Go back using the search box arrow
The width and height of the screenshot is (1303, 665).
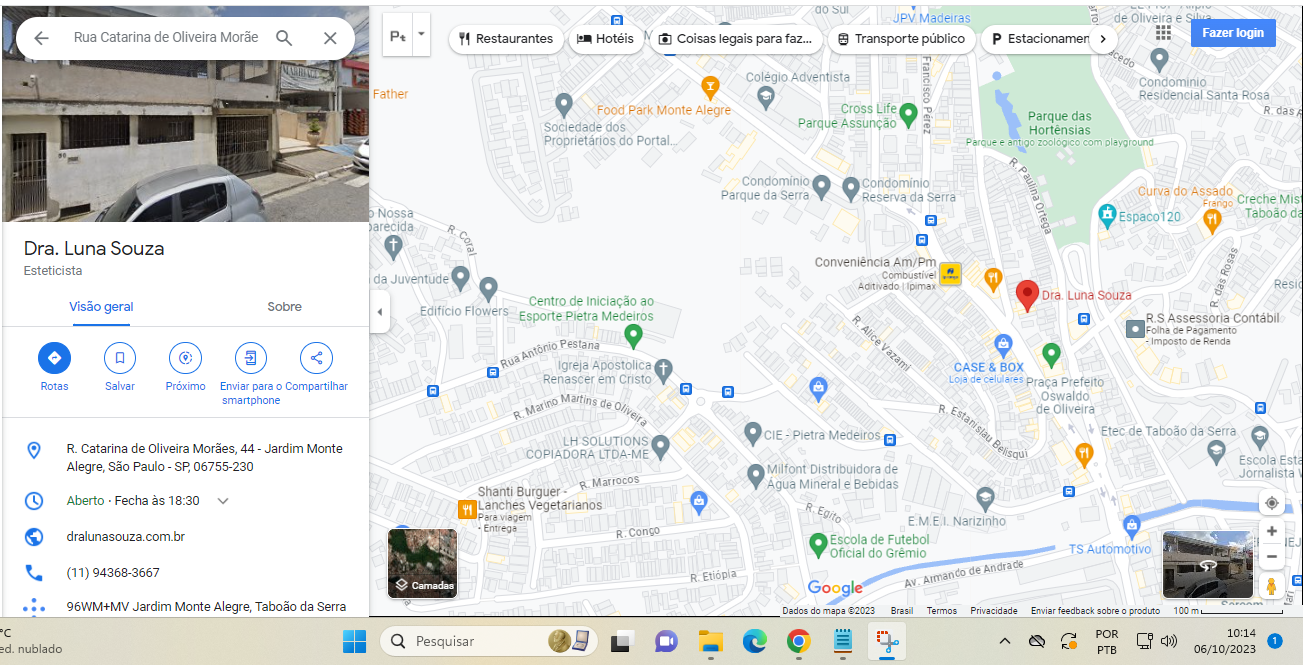[41, 38]
